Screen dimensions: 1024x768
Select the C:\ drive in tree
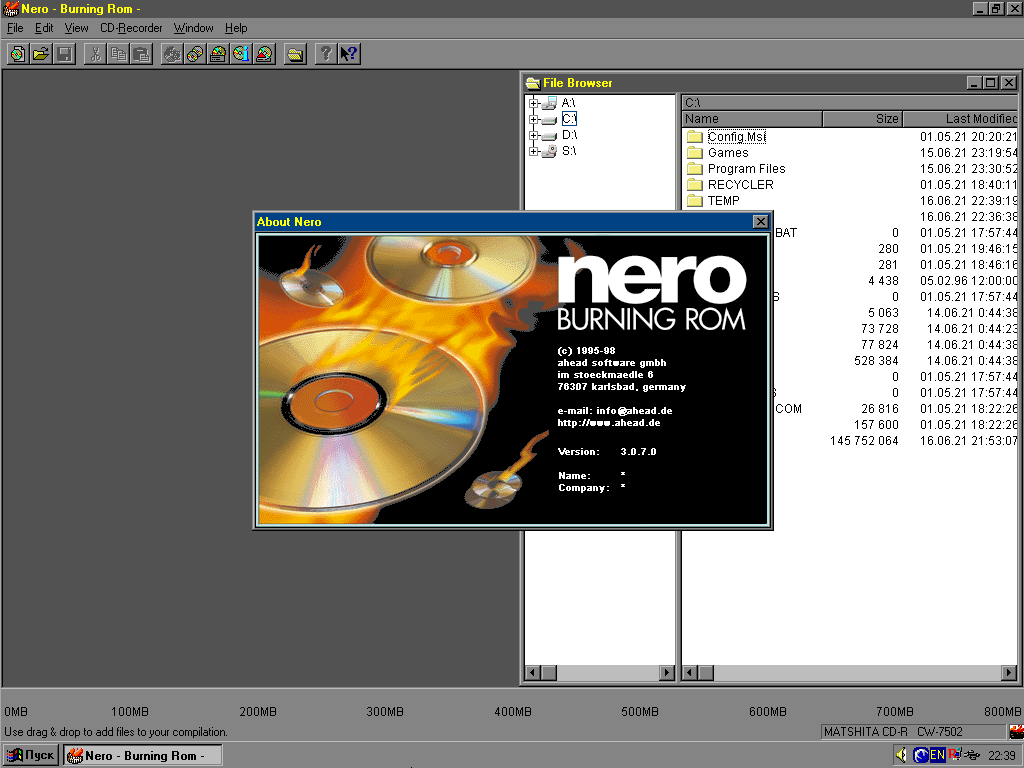tap(569, 119)
